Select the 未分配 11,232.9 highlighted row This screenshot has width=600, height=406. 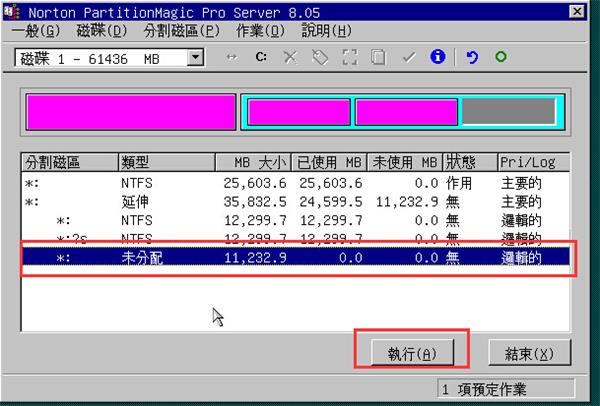[296, 257]
